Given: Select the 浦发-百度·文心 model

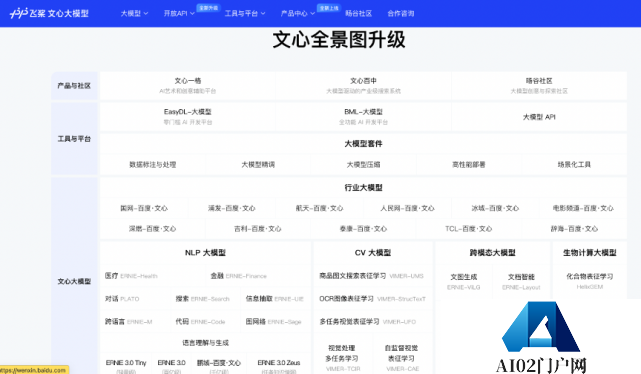Looking at the screenshot, I should pos(232,208).
